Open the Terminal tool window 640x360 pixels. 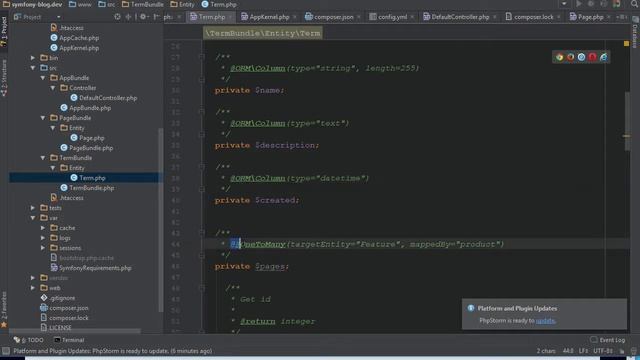point(69,340)
